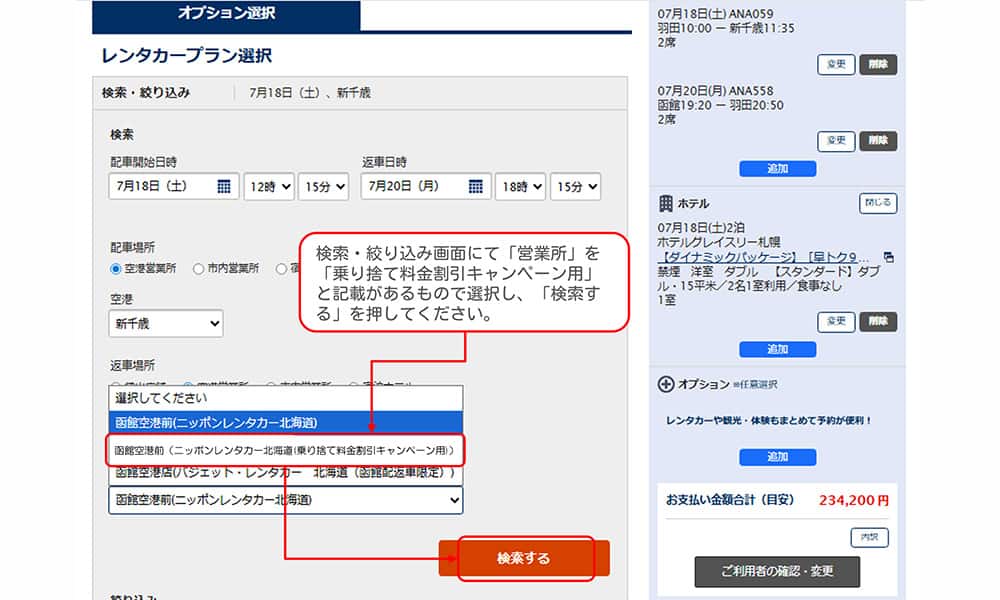The image size is (1000, 600).
Task: Click the 内訳 breakdown button
Action: (869, 538)
